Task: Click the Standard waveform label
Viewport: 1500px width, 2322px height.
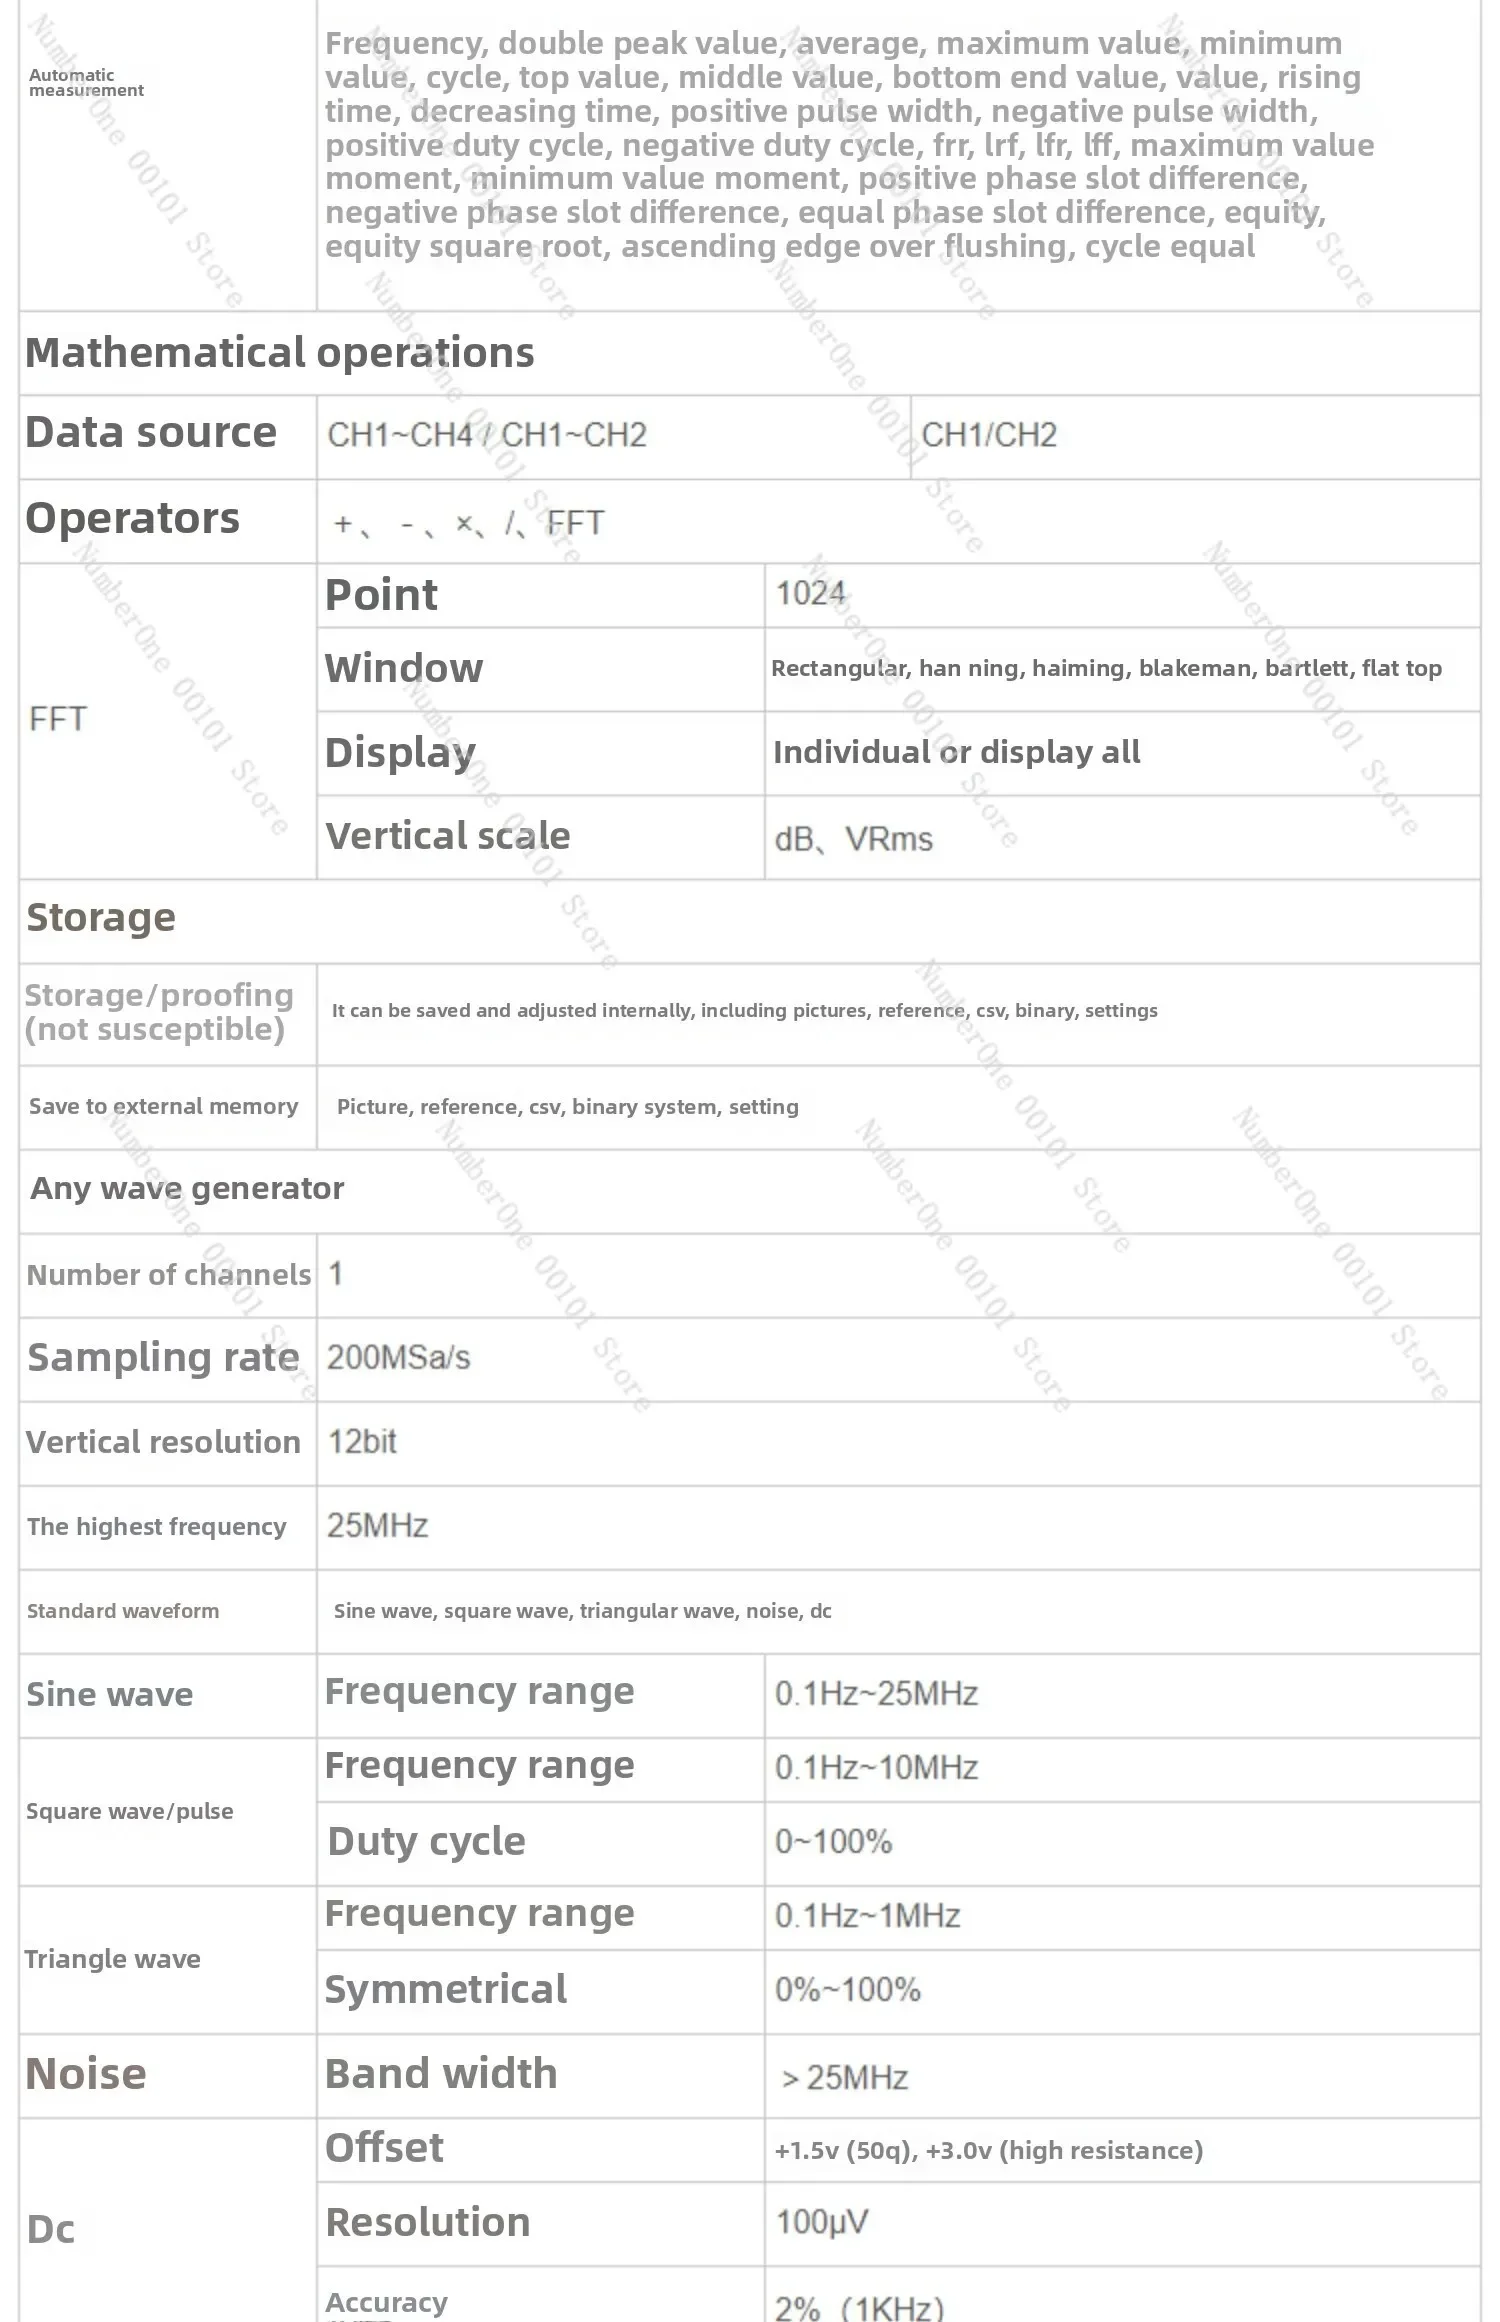Action: tap(123, 1610)
